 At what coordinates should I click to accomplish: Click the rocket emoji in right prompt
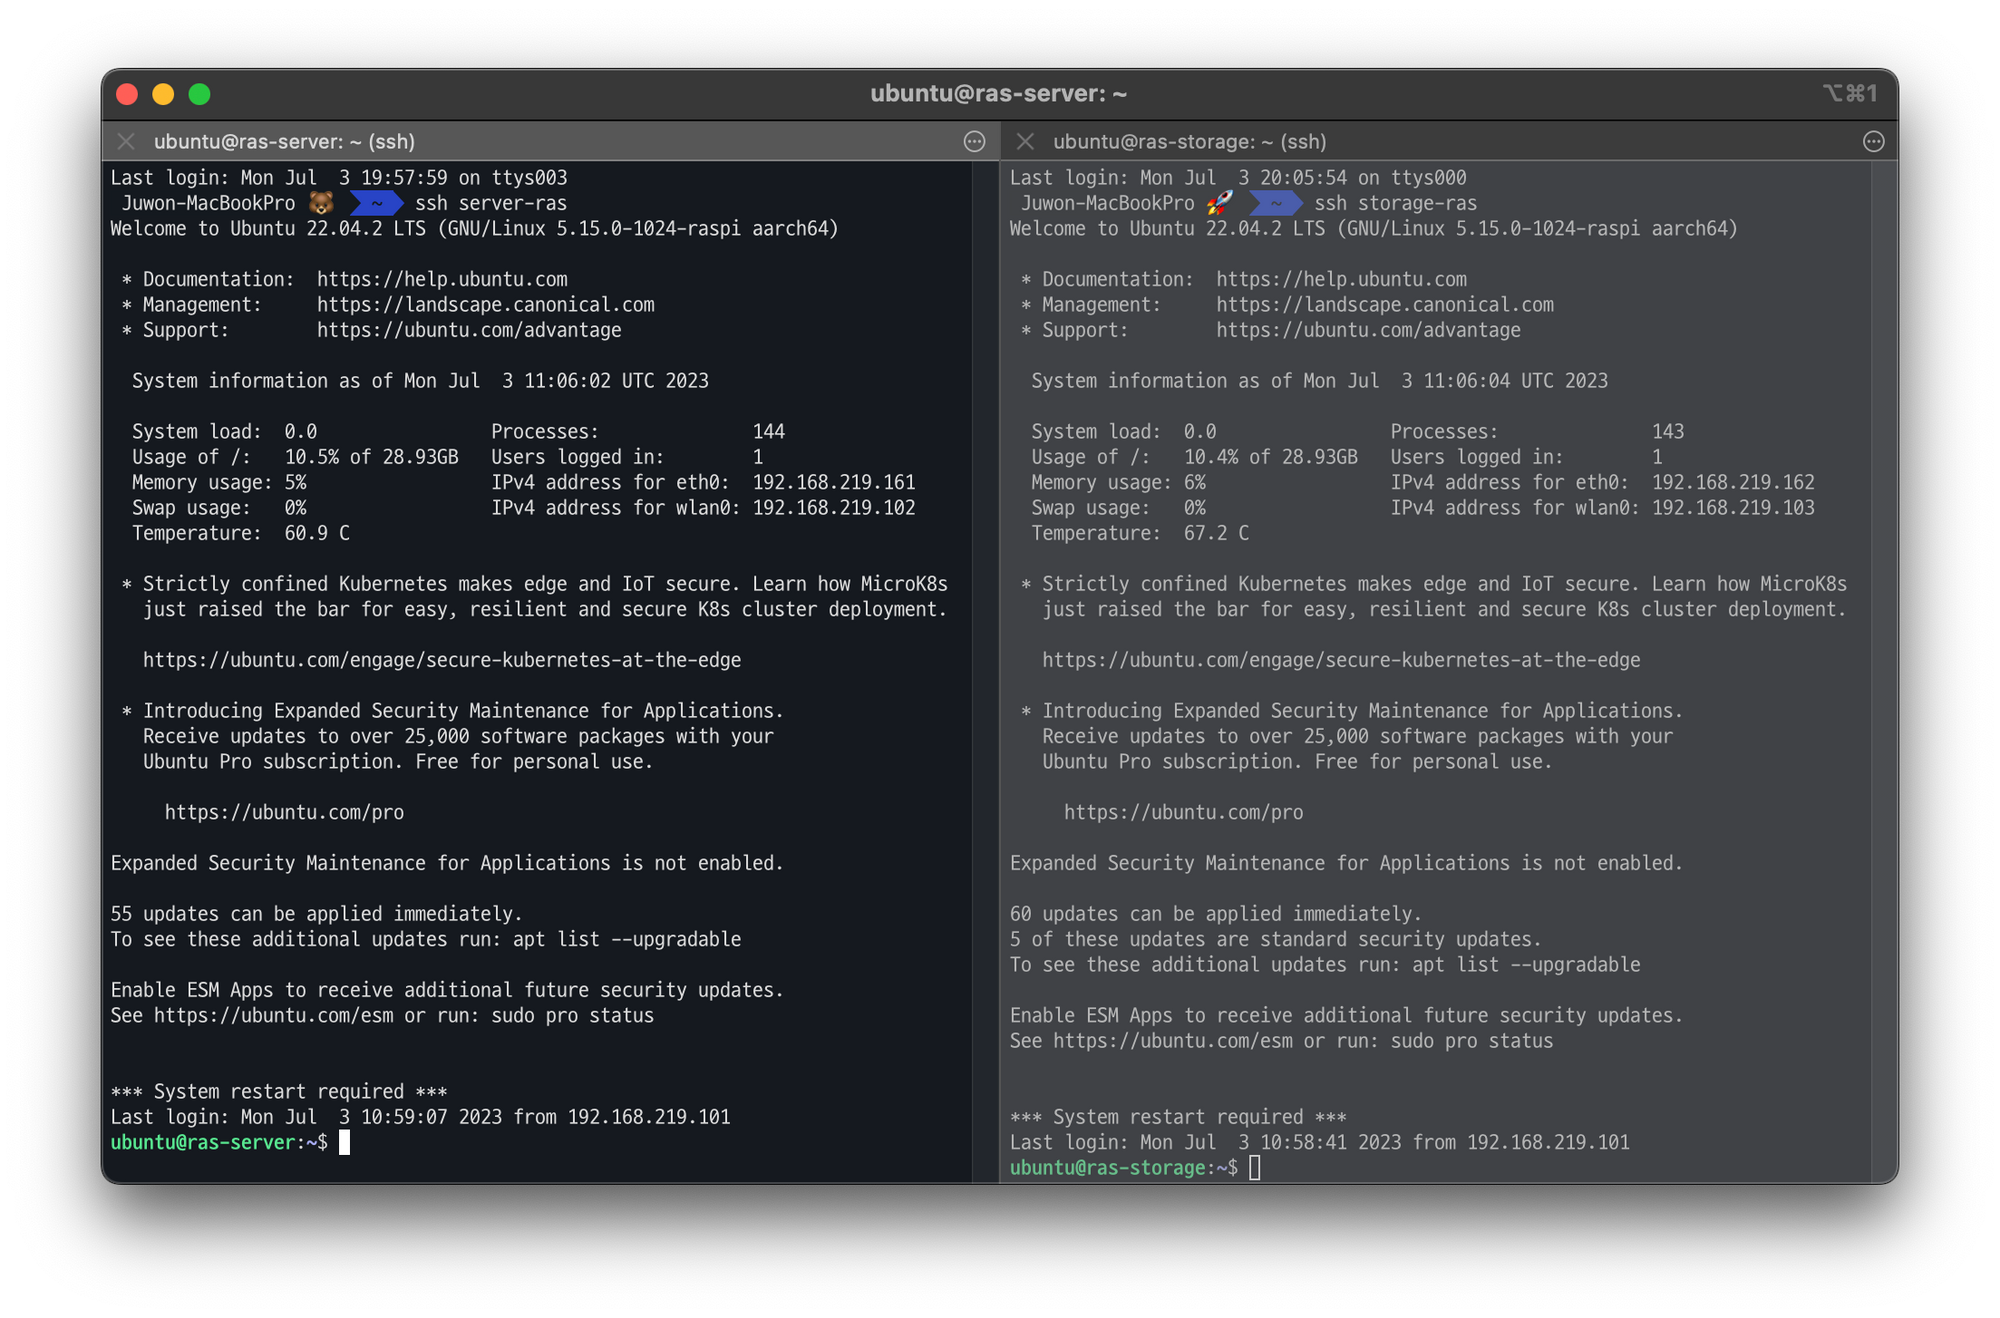[1220, 203]
